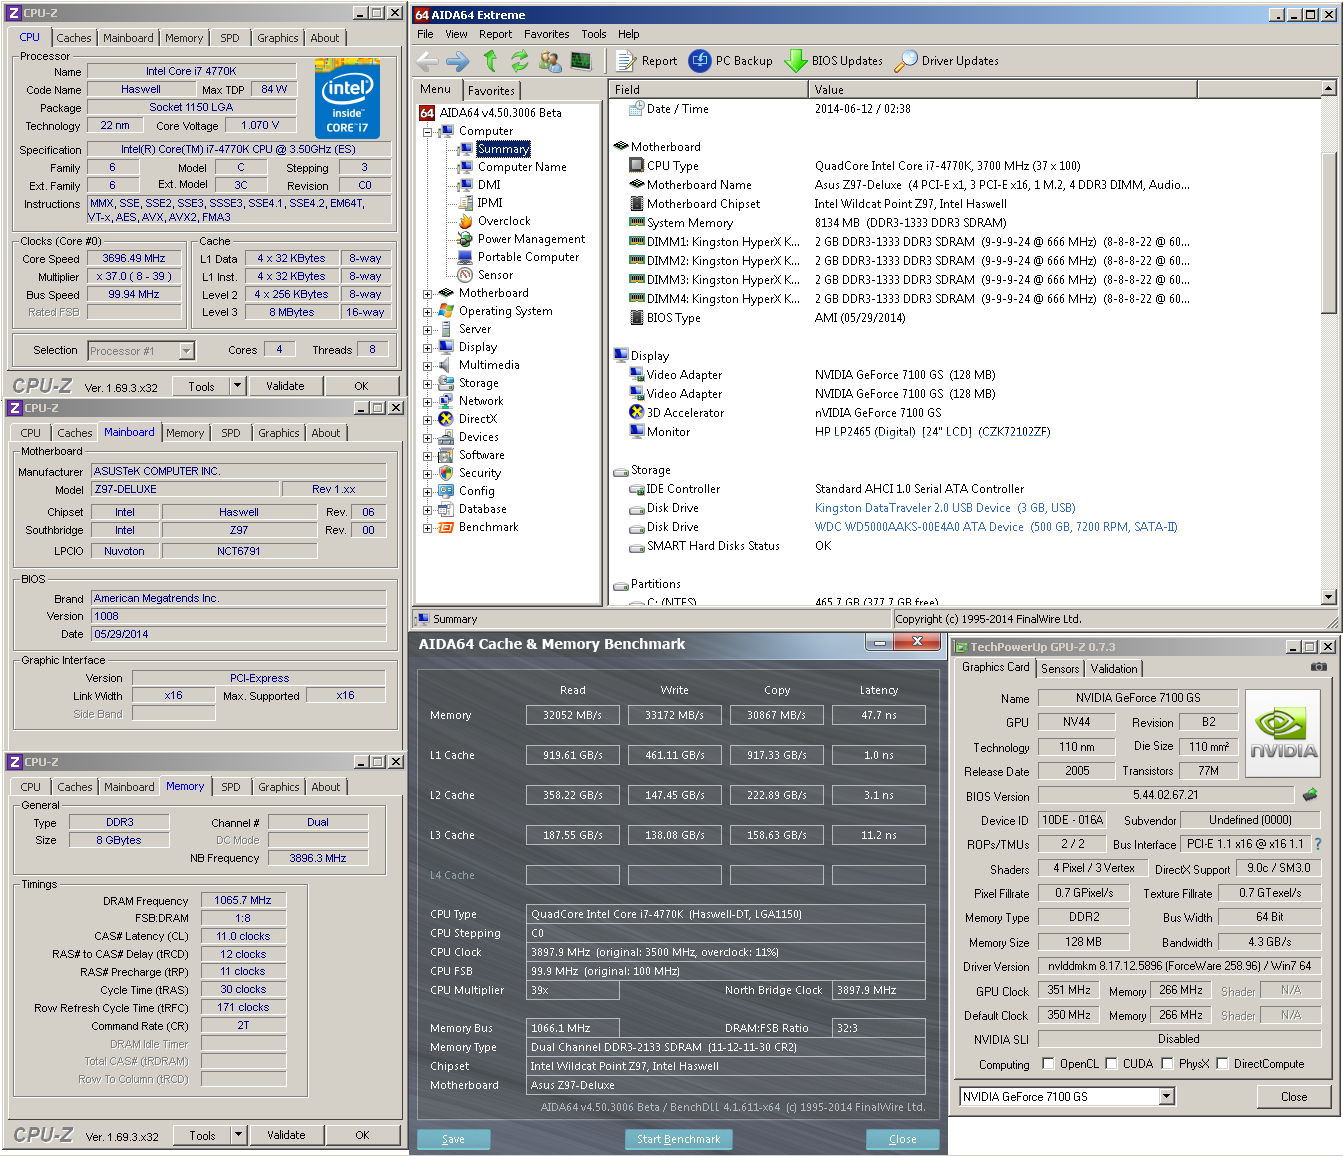Expand the Motherboard node in AIDA64 tree
The width and height of the screenshot is (1343, 1156).
point(427,294)
